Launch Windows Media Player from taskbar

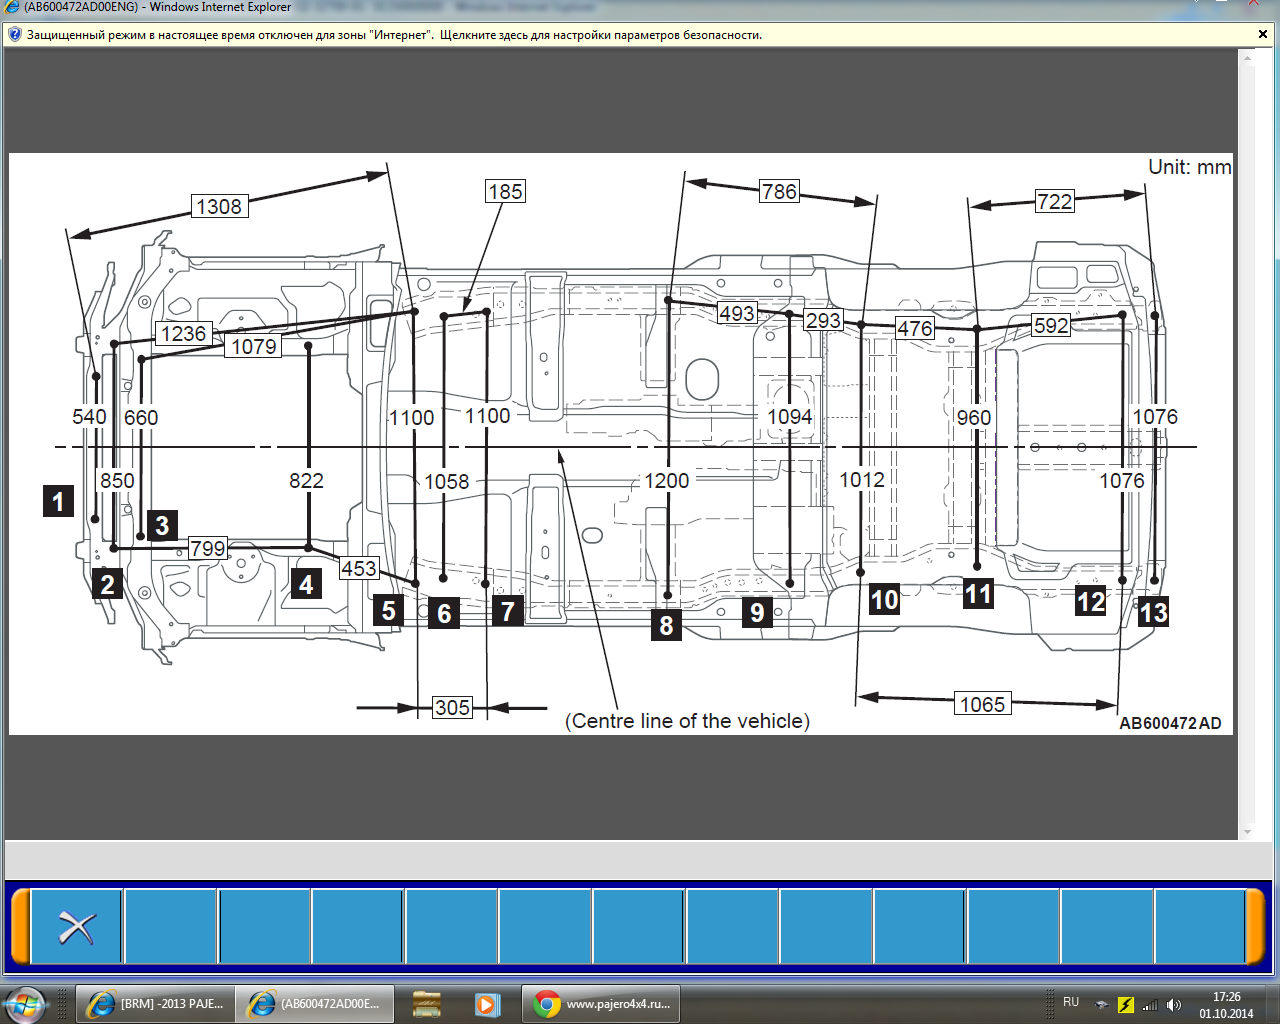486,1004
